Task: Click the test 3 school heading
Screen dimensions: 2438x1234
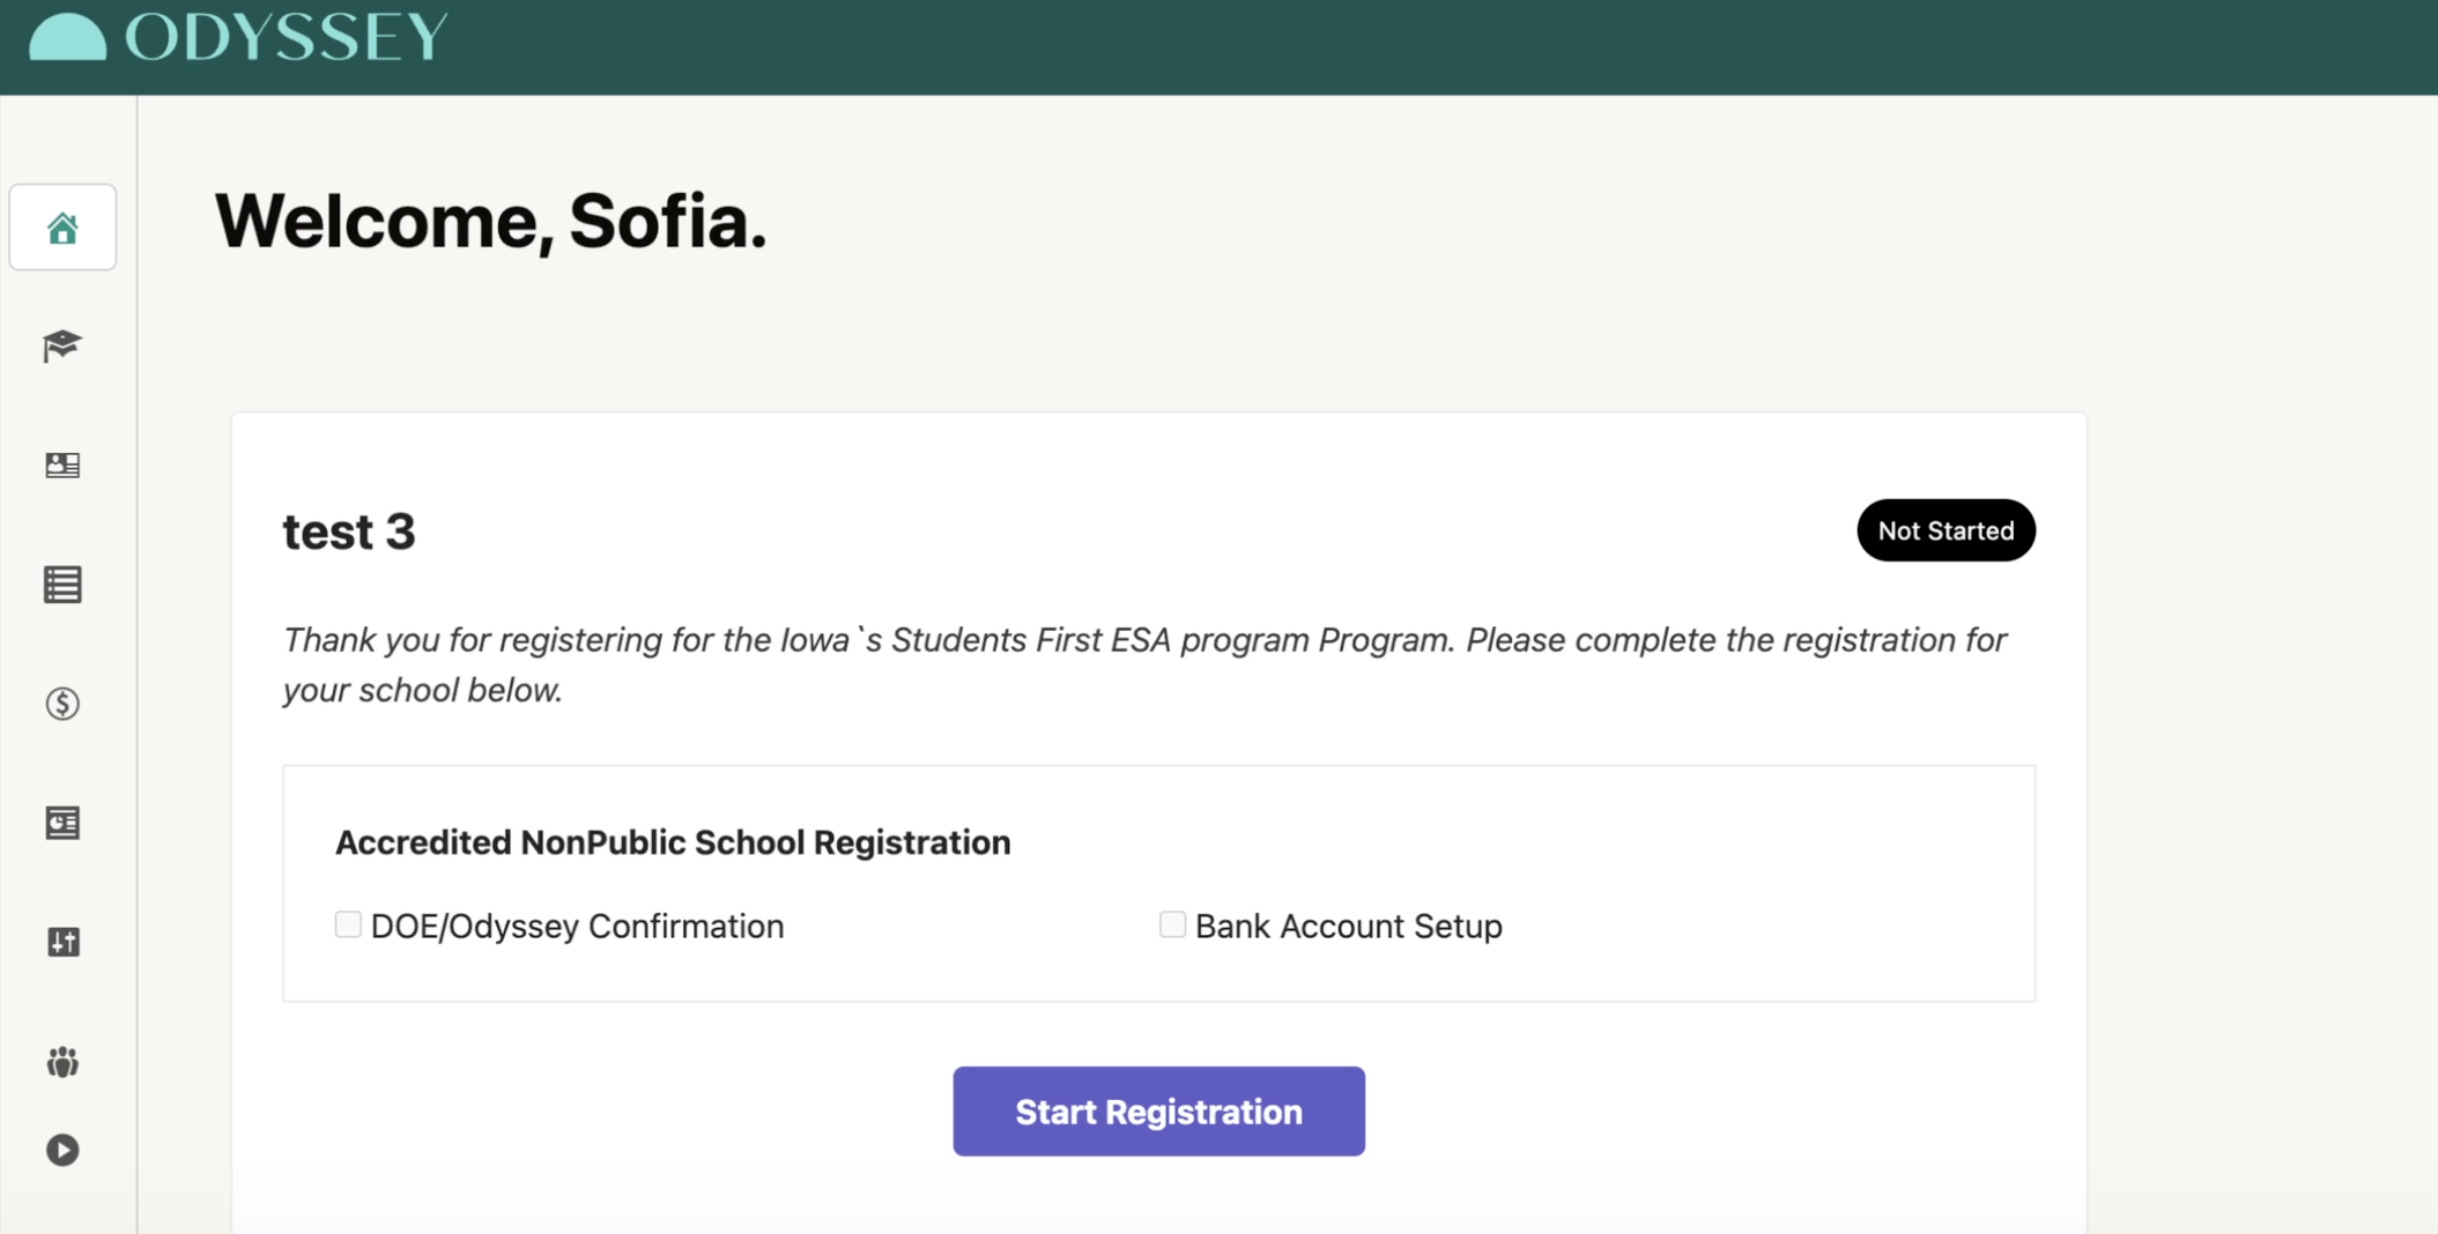Action: [349, 532]
